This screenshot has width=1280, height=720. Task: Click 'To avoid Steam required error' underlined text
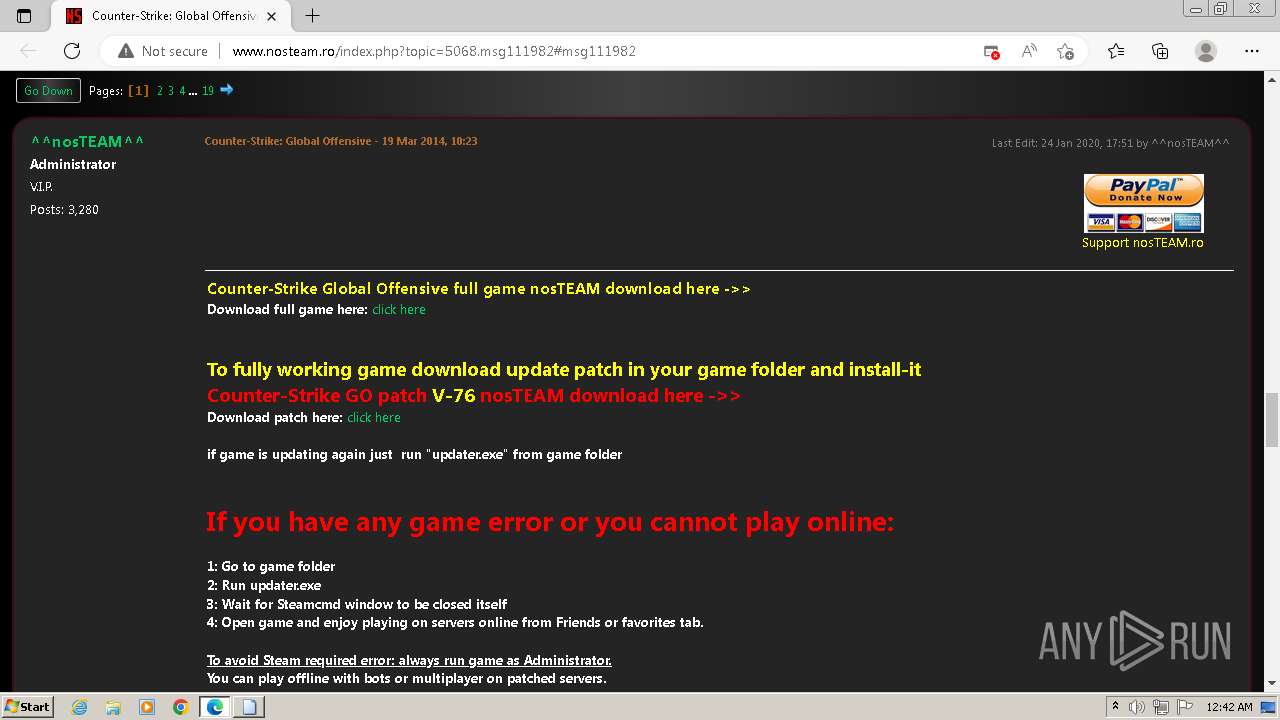pos(409,661)
